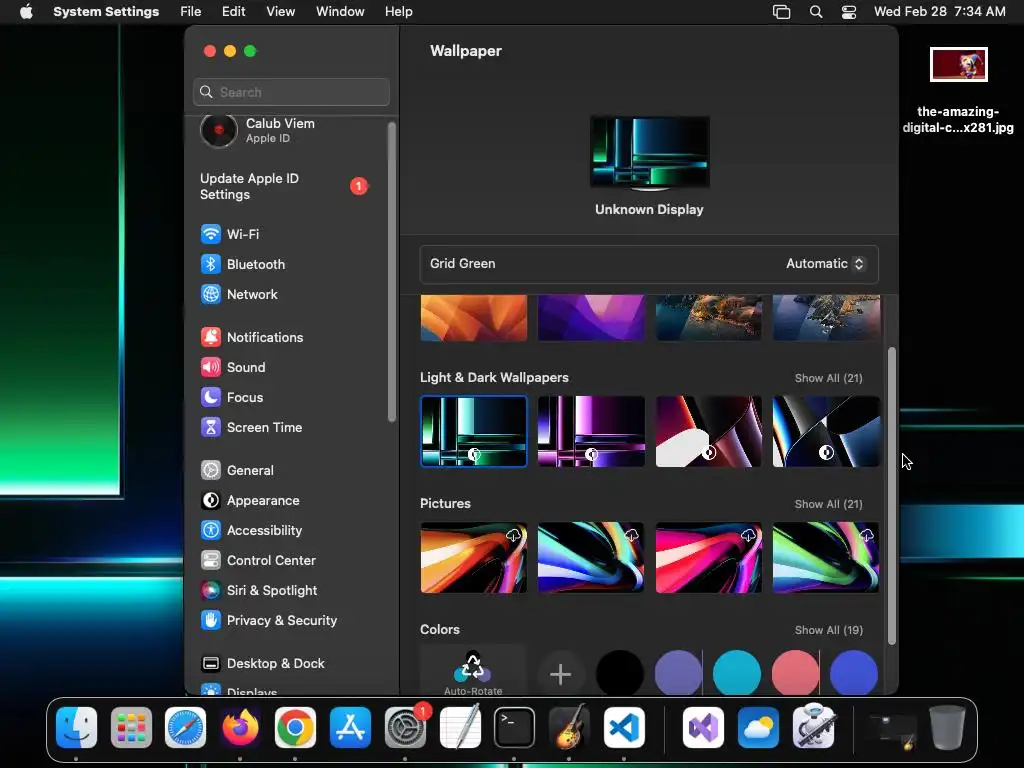Open Spotlight search in menu bar
This screenshot has height=768, width=1024.
pos(816,12)
